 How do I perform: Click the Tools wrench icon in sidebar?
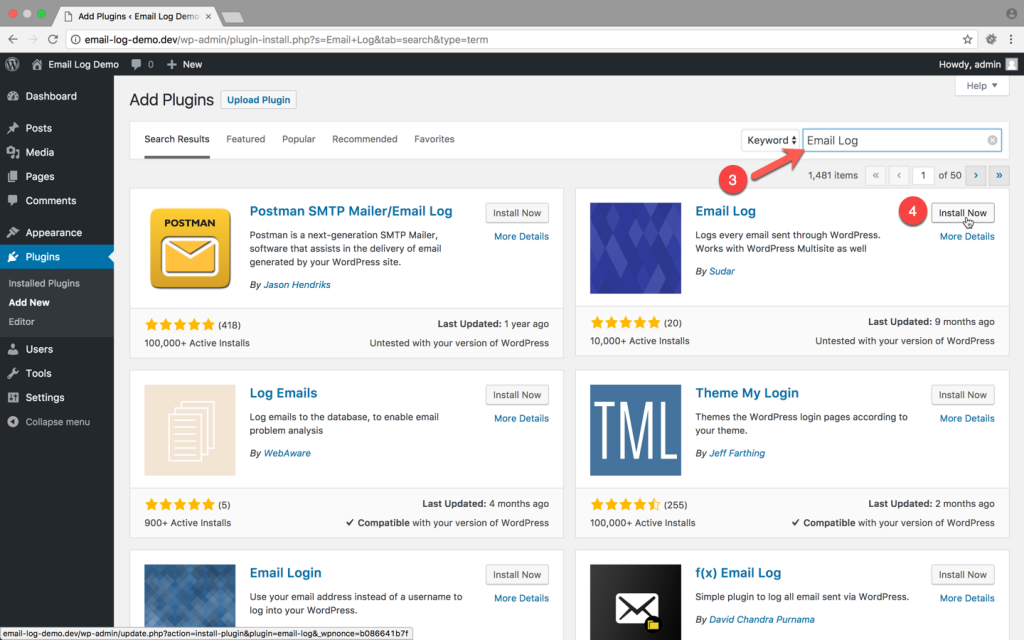coord(13,374)
